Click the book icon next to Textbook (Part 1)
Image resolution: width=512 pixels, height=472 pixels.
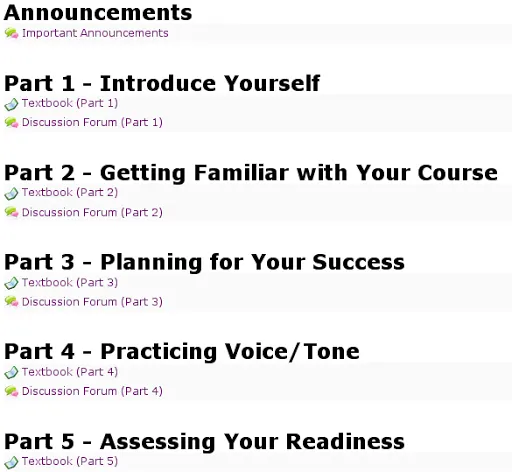(11, 104)
